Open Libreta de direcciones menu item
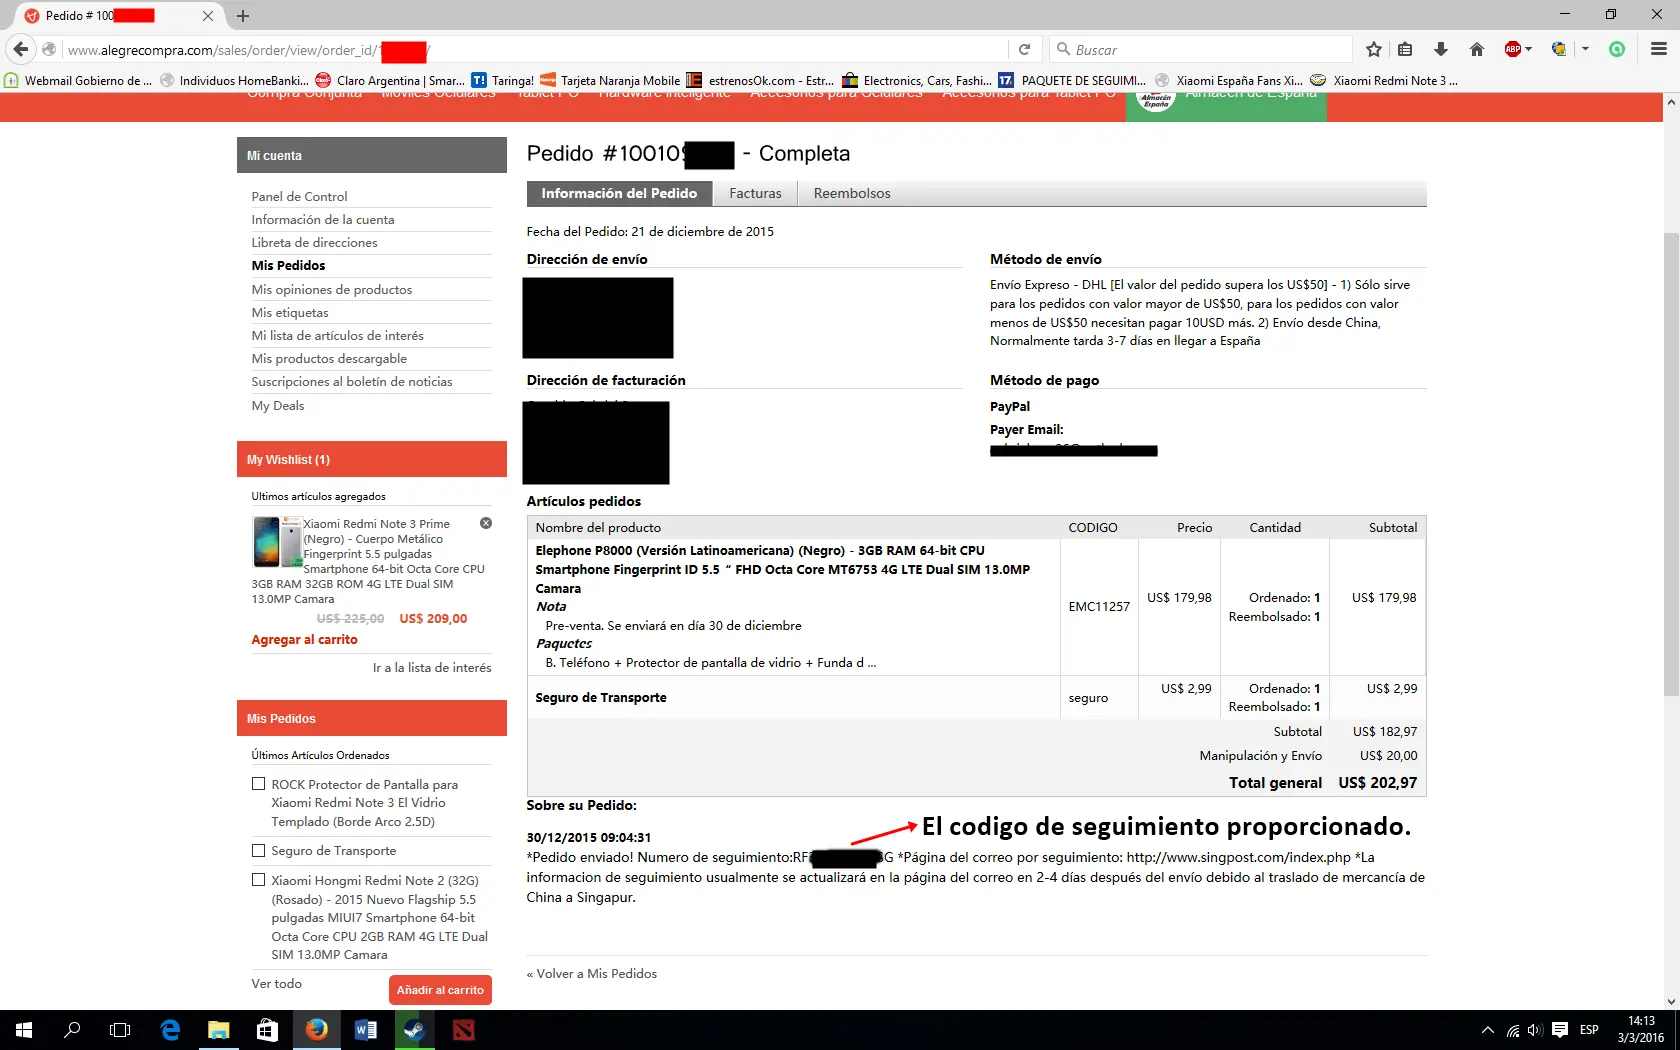The image size is (1680, 1050). pyautogui.click(x=315, y=242)
